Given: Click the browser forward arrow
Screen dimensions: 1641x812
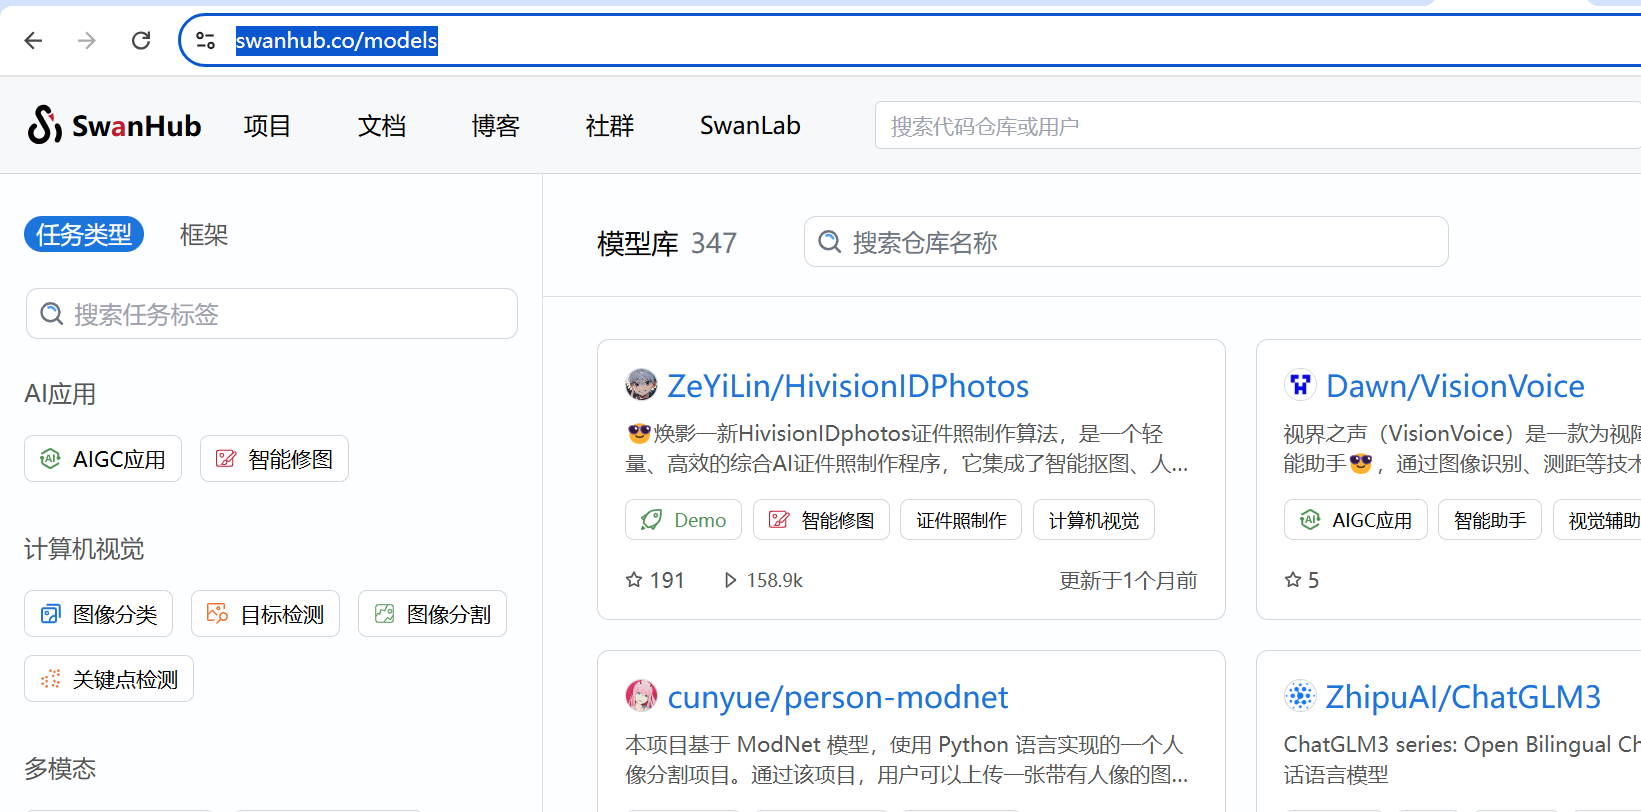Looking at the screenshot, I should 87,40.
